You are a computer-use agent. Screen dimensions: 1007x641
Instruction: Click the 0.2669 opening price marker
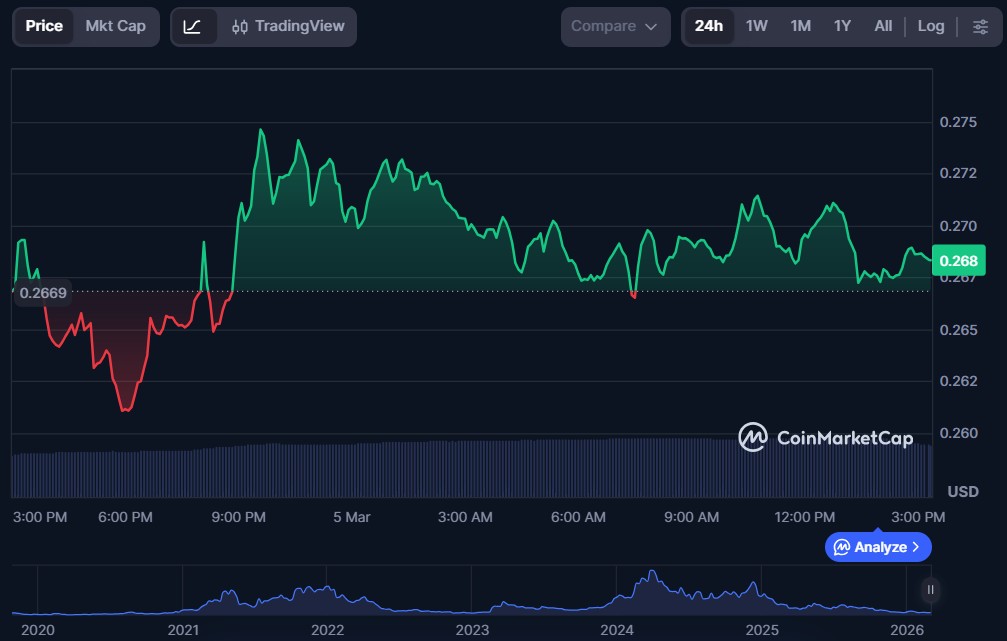[43, 292]
